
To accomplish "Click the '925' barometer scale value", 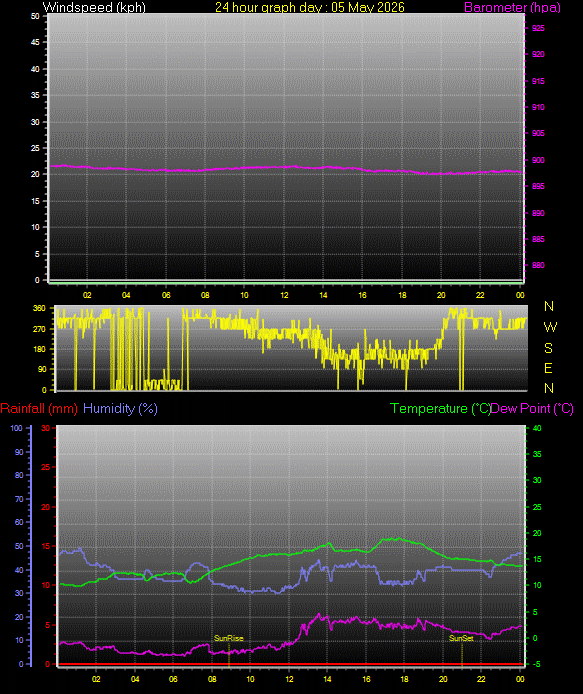I will tap(538, 28).
